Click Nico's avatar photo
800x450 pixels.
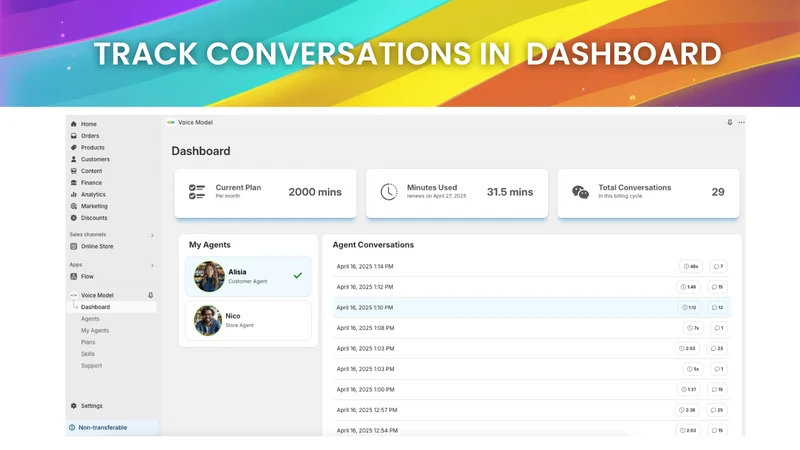[208, 320]
